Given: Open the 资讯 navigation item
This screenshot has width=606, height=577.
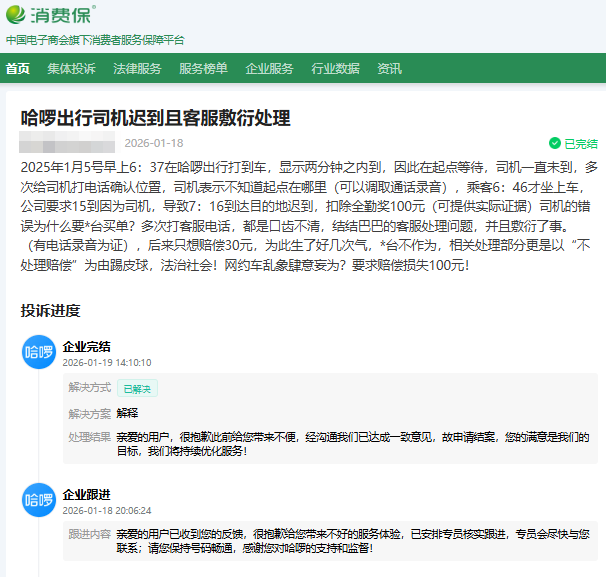Looking at the screenshot, I should [x=389, y=69].
